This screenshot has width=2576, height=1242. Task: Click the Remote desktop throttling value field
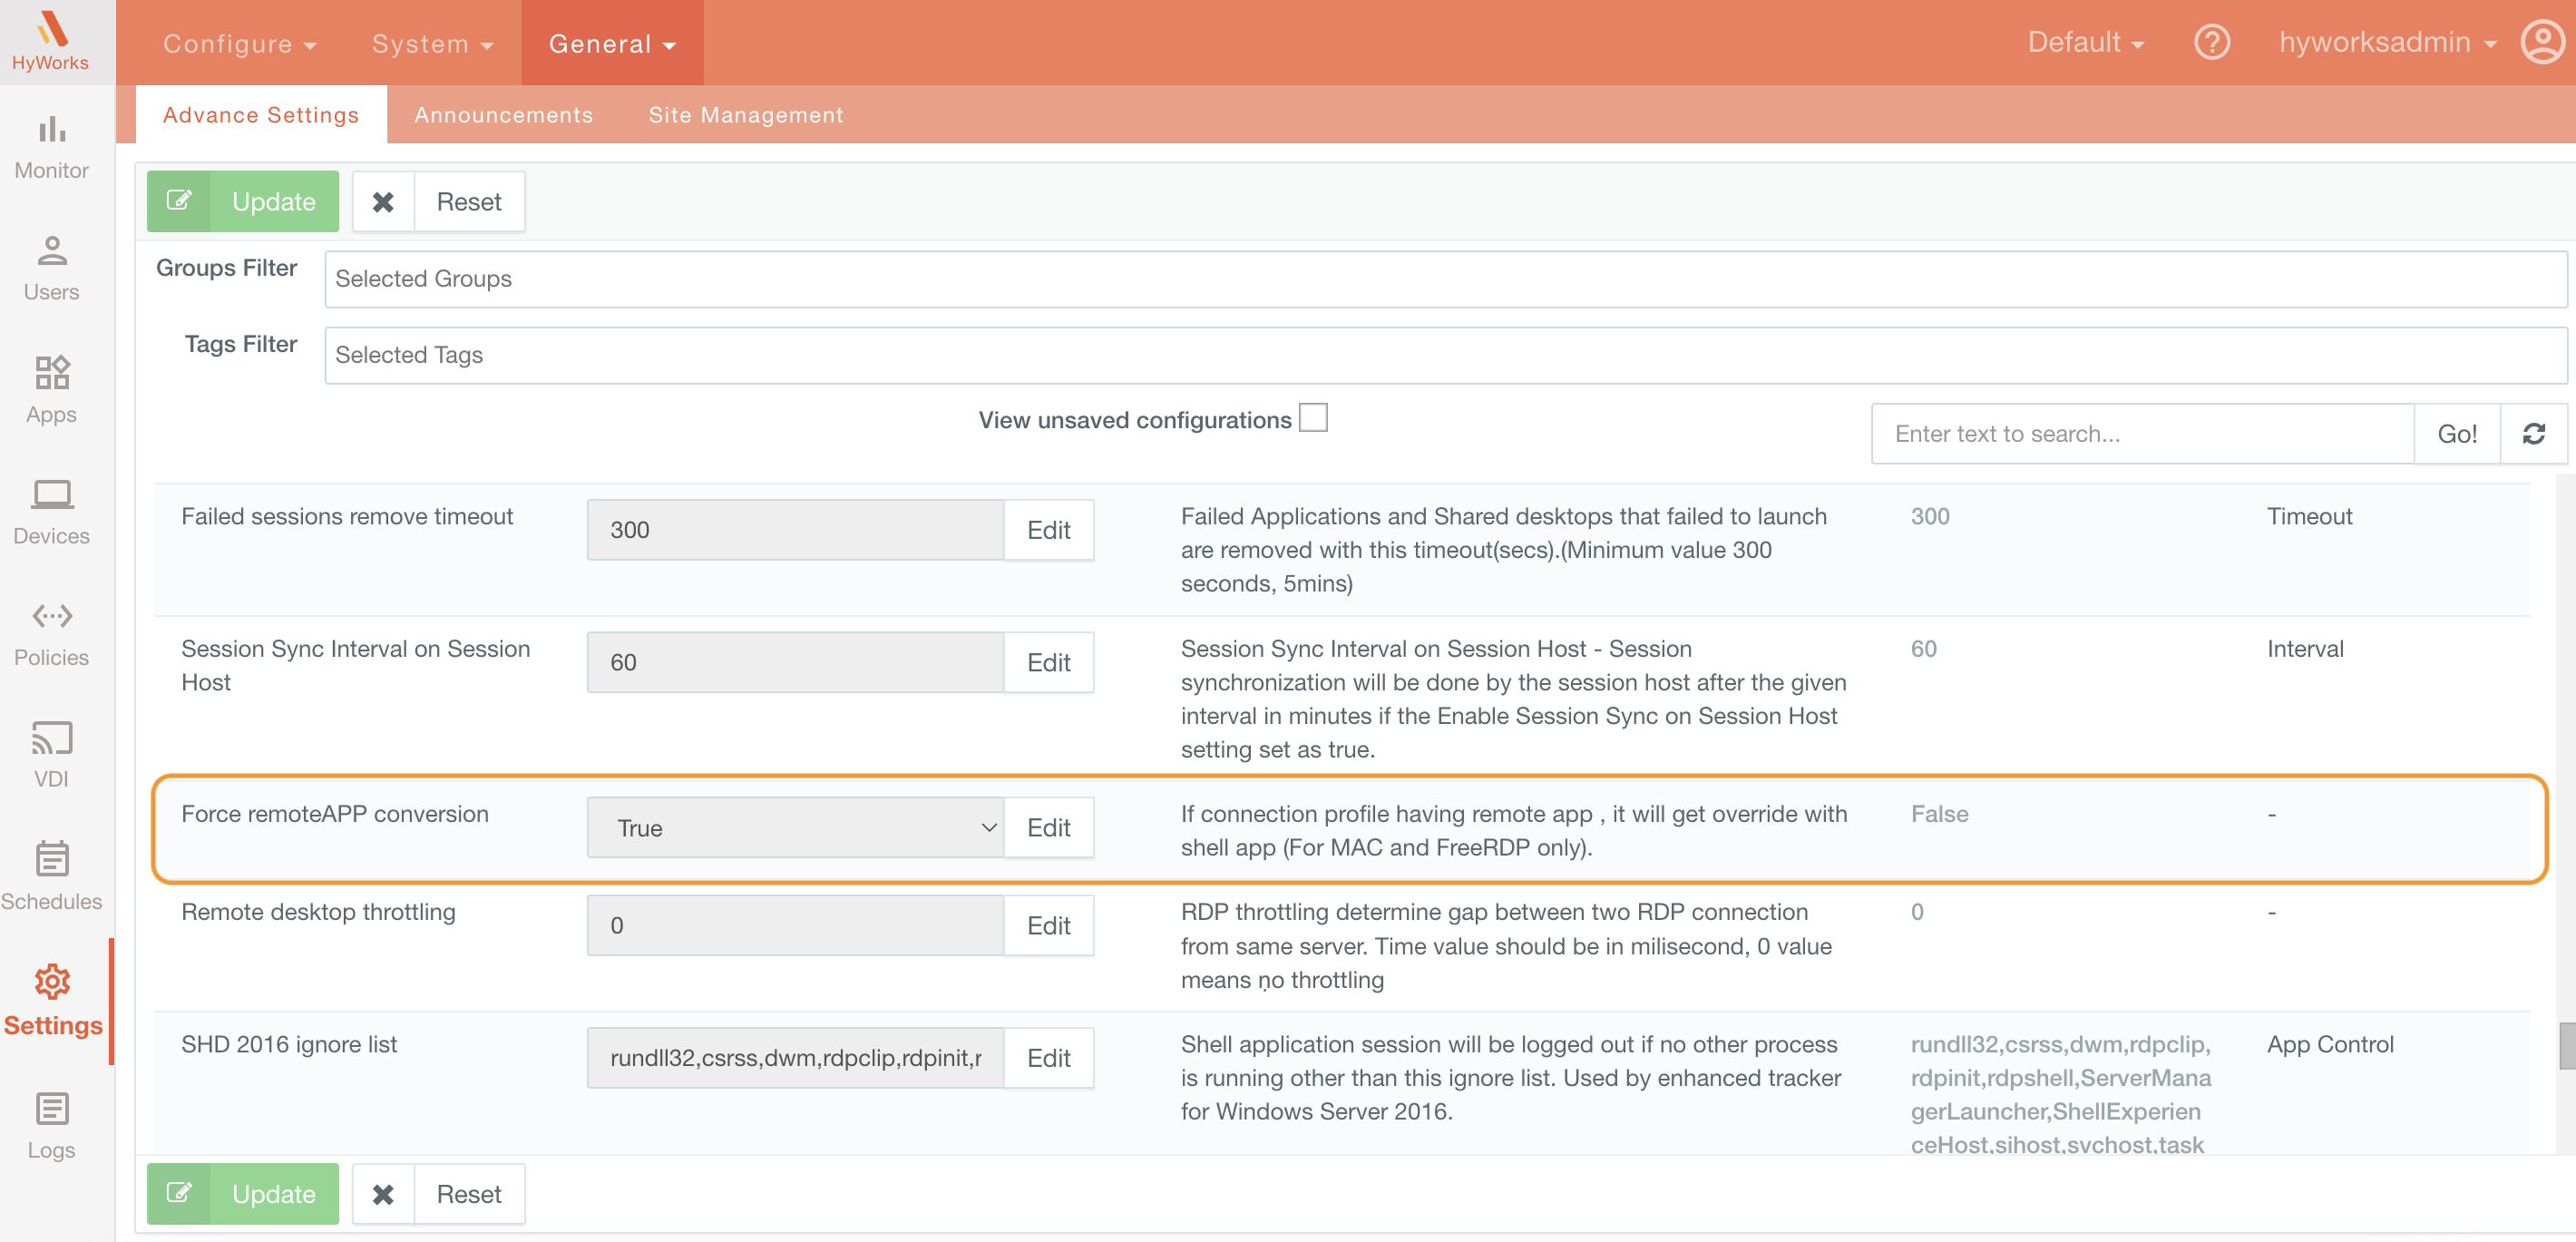[795, 926]
